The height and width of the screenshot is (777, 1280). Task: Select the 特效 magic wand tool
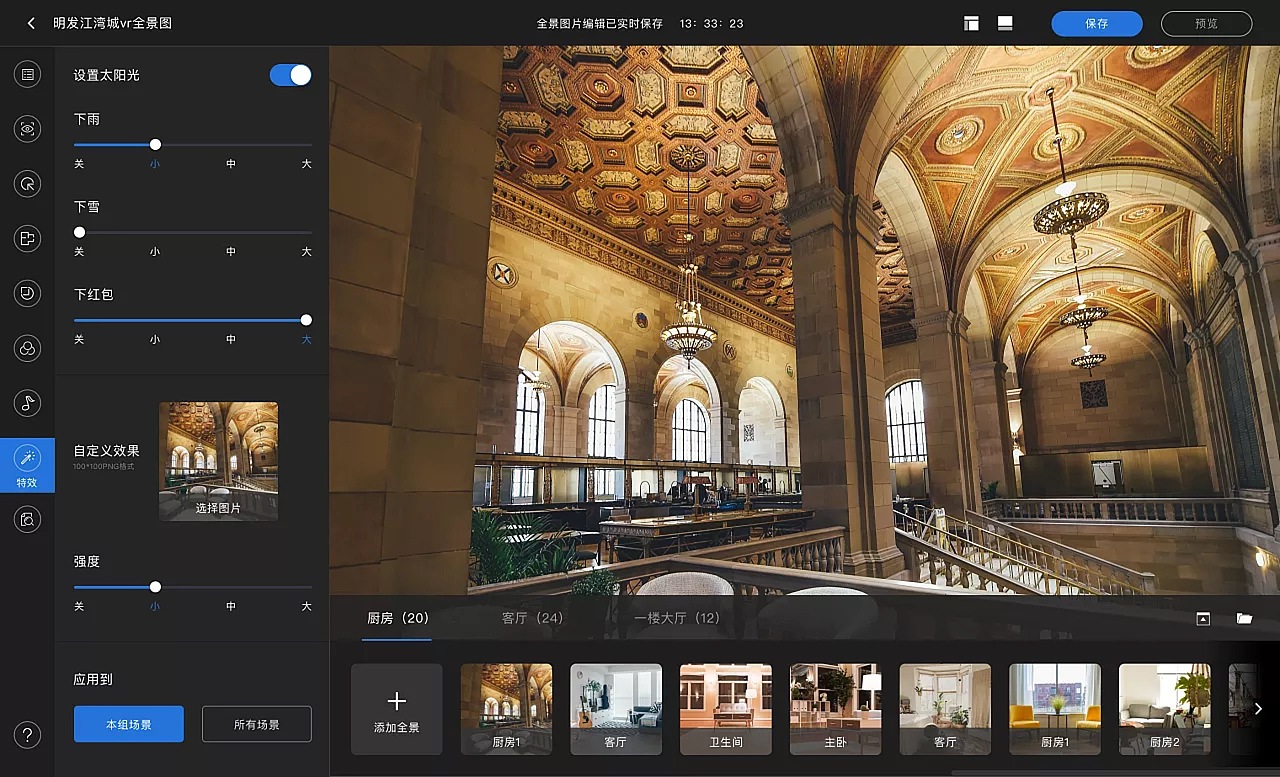(x=27, y=465)
